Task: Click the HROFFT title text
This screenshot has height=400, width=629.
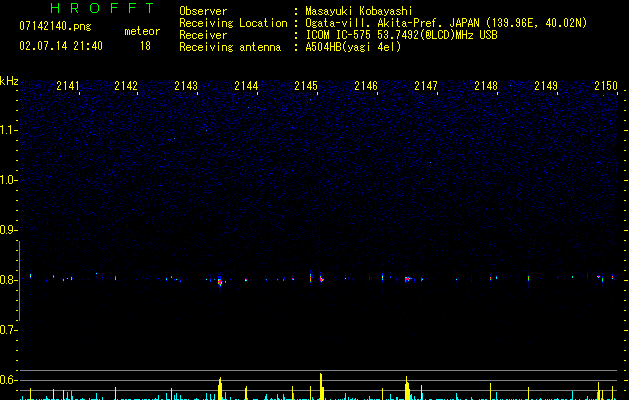Action: click(102, 8)
